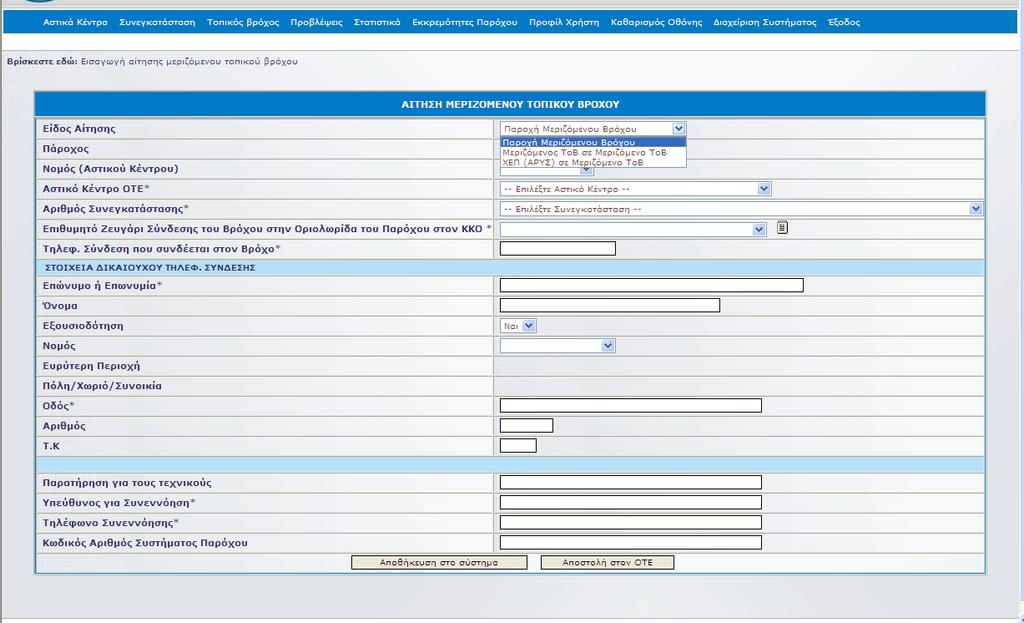Screen dimensions: 1024x623
Task: Click the Είδος Αίτησης label
Action: pos(79,129)
